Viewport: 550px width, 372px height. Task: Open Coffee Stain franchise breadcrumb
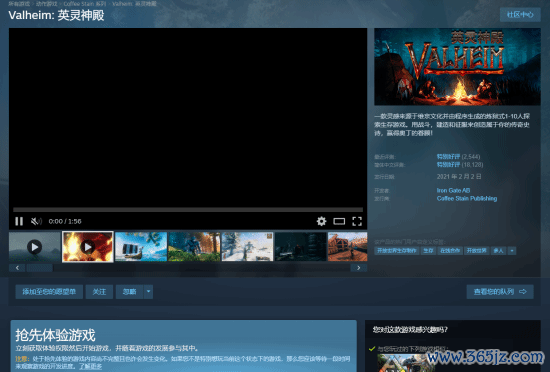tap(85, 4)
